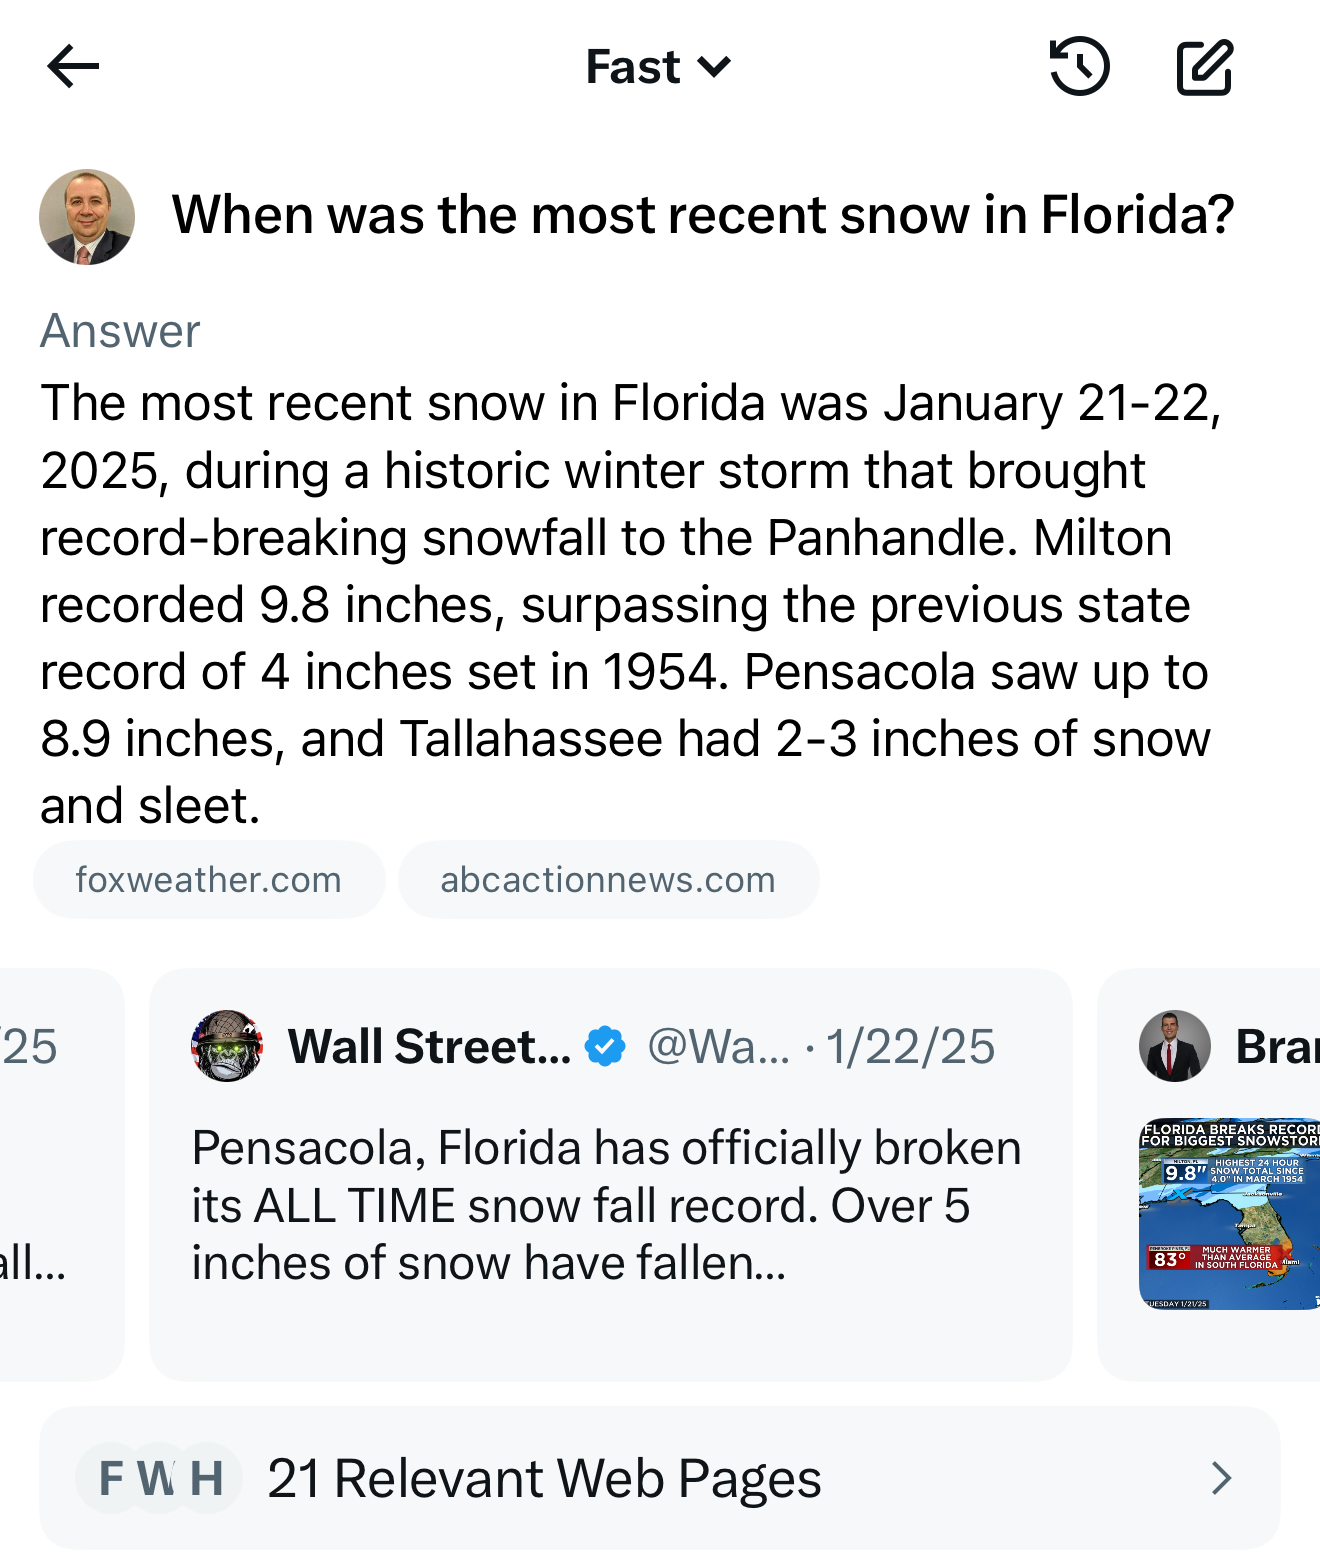
Task: Open chat history clock icon
Action: pos(1079,67)
